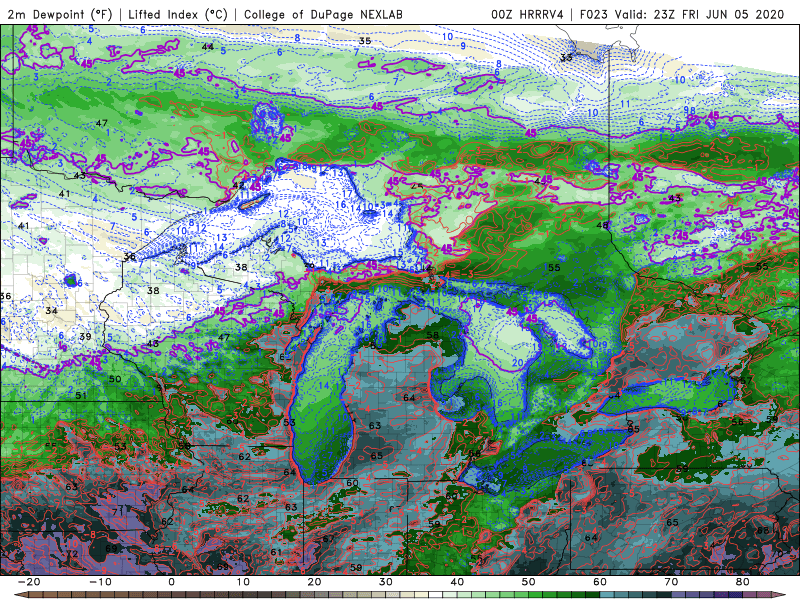
Task: Click the dewpoint value "71" on the map
Action: tap(118, 511)
